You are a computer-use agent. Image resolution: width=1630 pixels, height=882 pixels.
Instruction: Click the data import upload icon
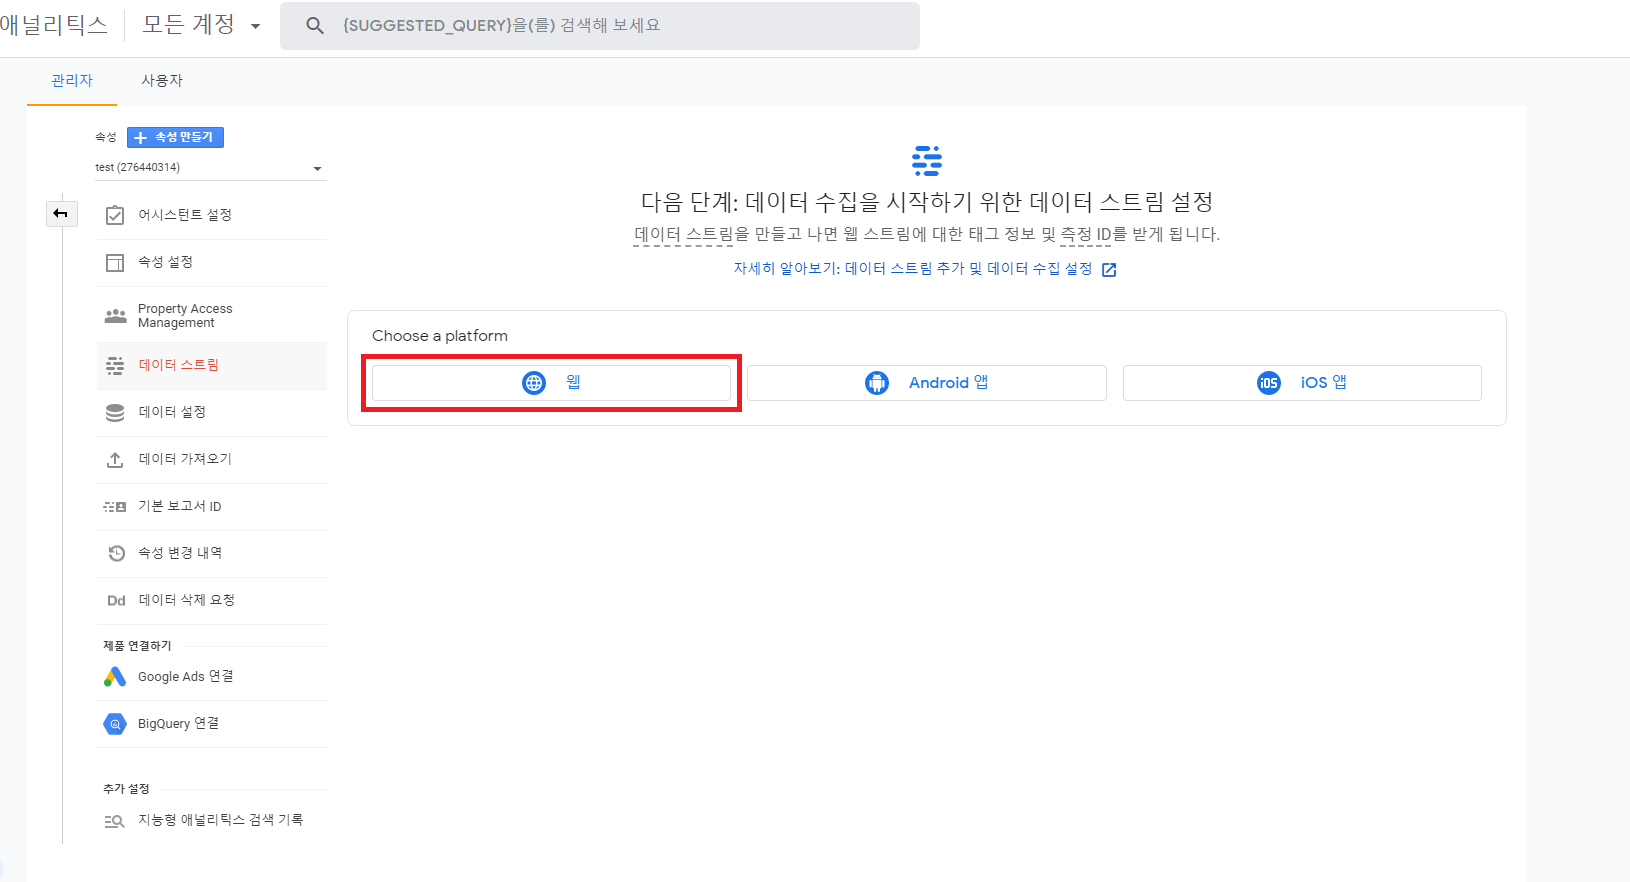(115, 459)
